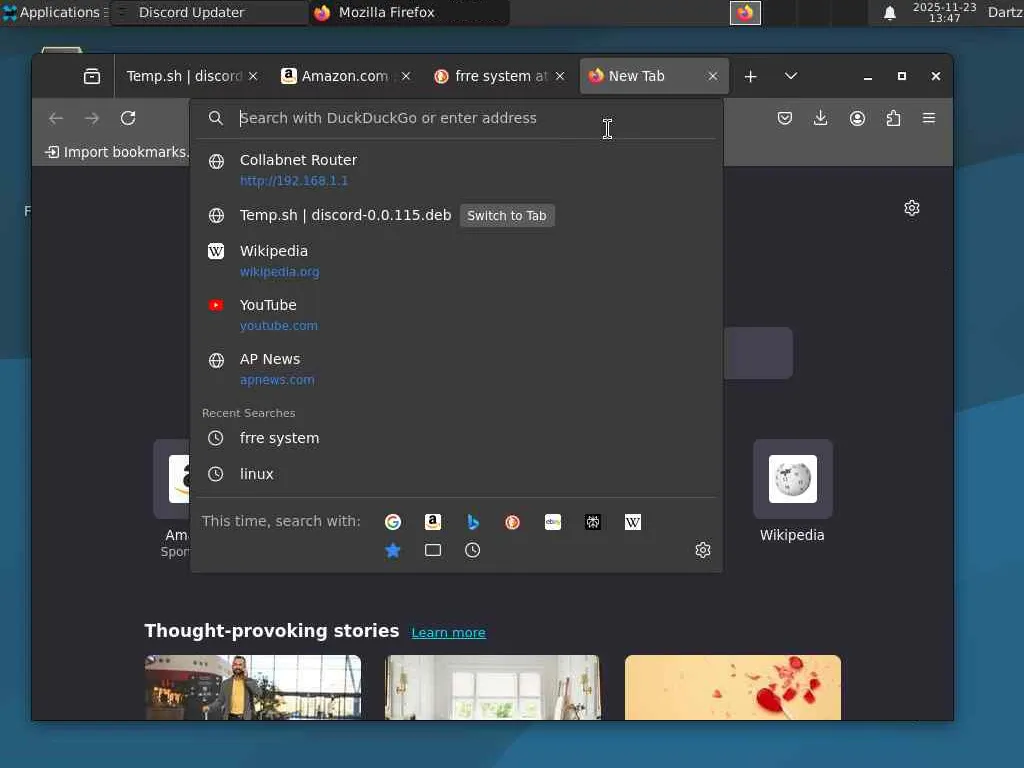The image size is (1024, 768).
Task: Close the frre system tab
Action: 560,76
